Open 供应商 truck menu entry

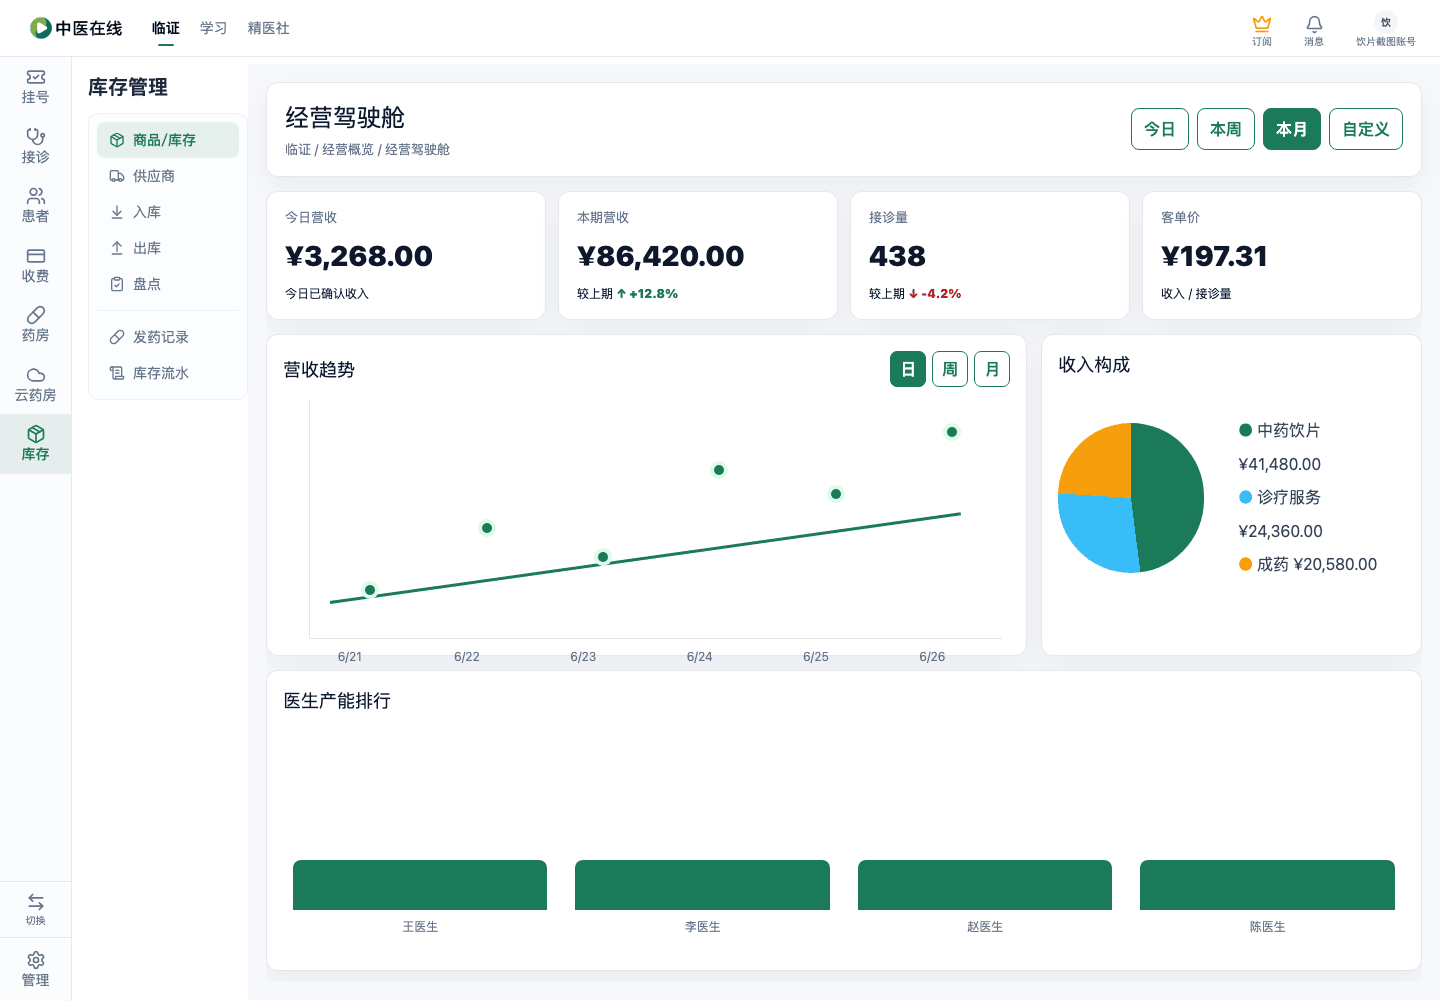coord(168,176)
